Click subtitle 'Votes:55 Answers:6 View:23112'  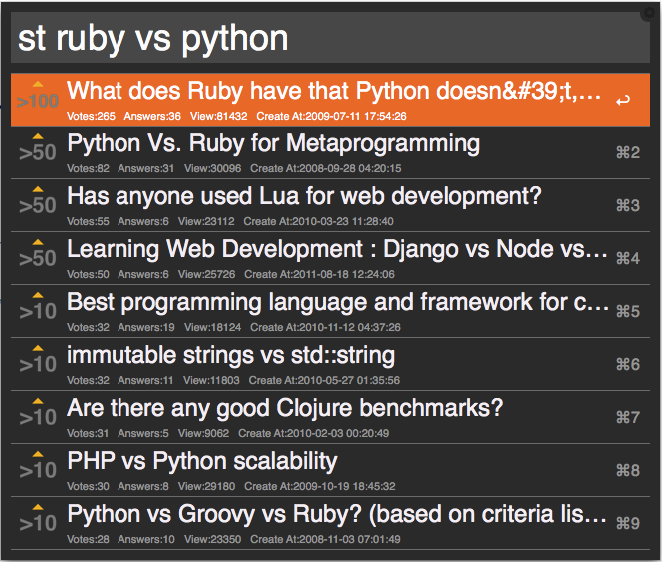151,221
